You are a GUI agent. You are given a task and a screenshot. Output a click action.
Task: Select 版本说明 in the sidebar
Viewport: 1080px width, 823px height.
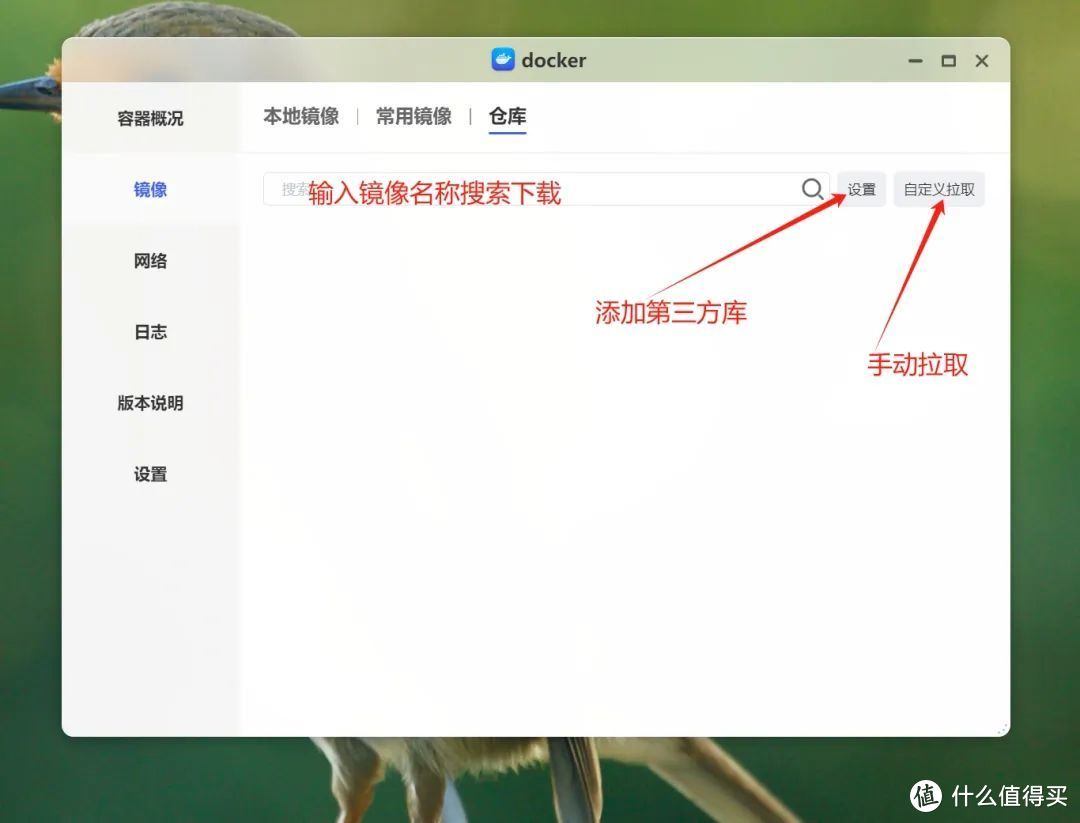[149, 403]
